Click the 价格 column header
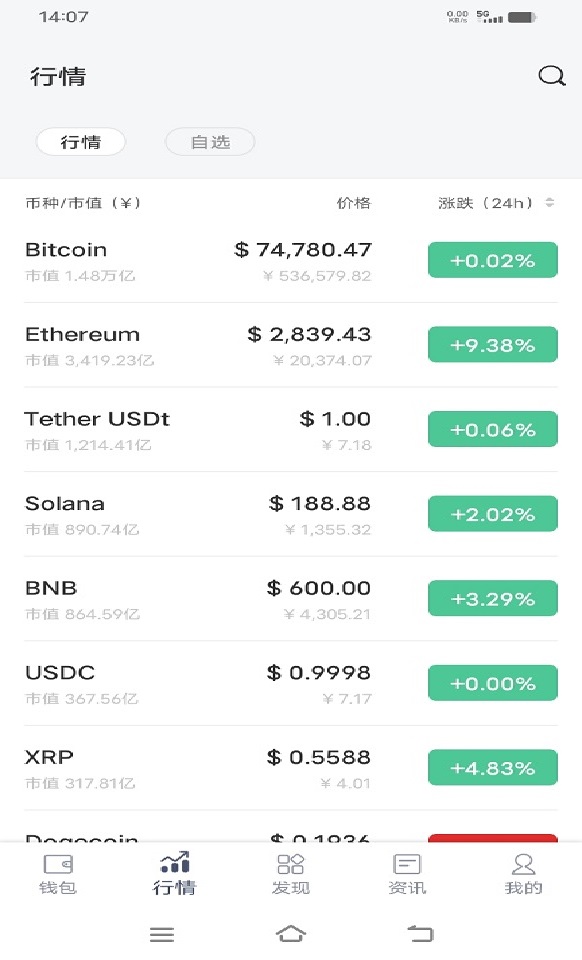The image size is (582, 960). [354, 203]
